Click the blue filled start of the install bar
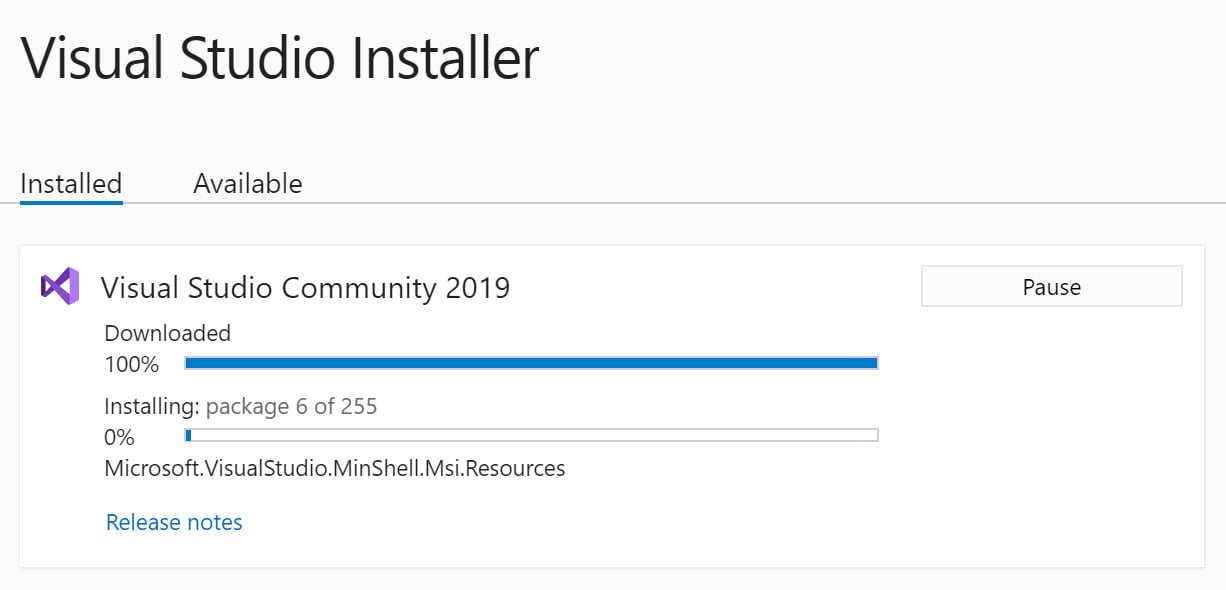Image resolution: width=1226 pixels, height=590 pixels. [x=188, y=435]
